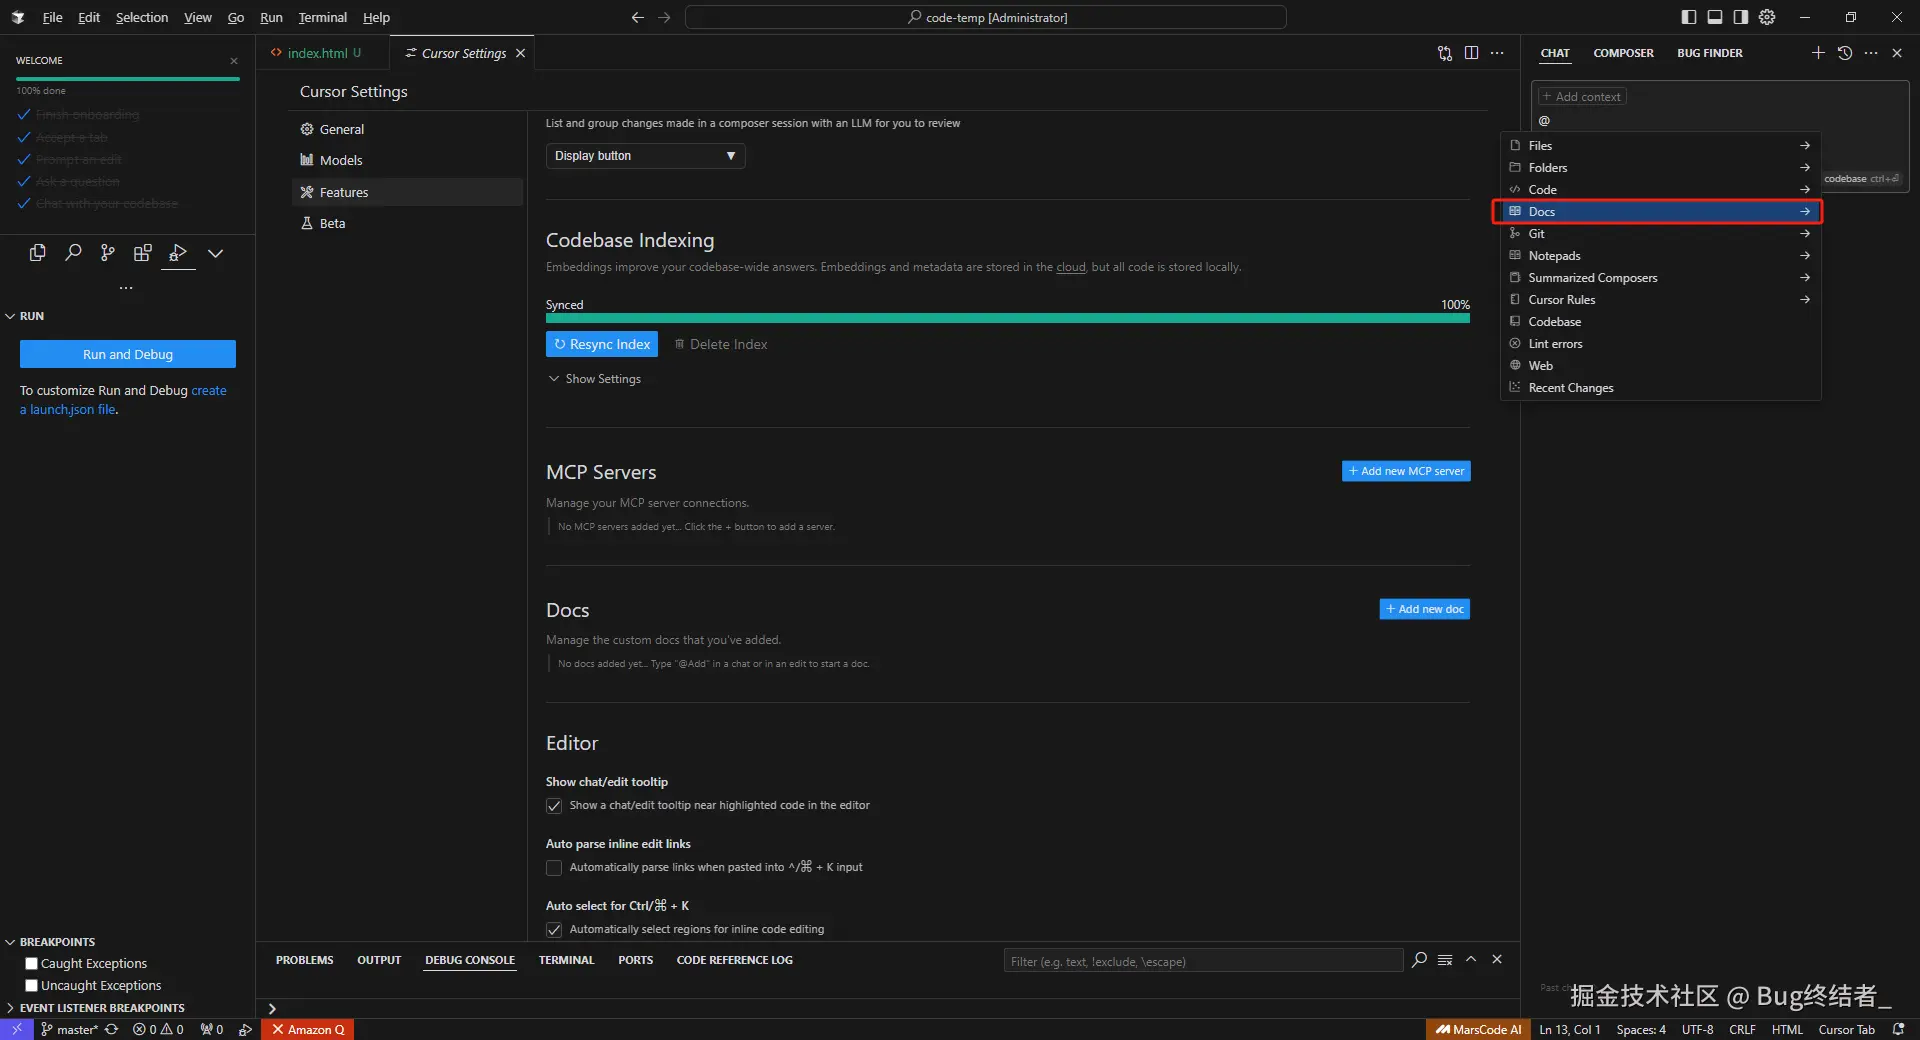
Task: Click the Run and Debug button
Action: pos(128,354)
